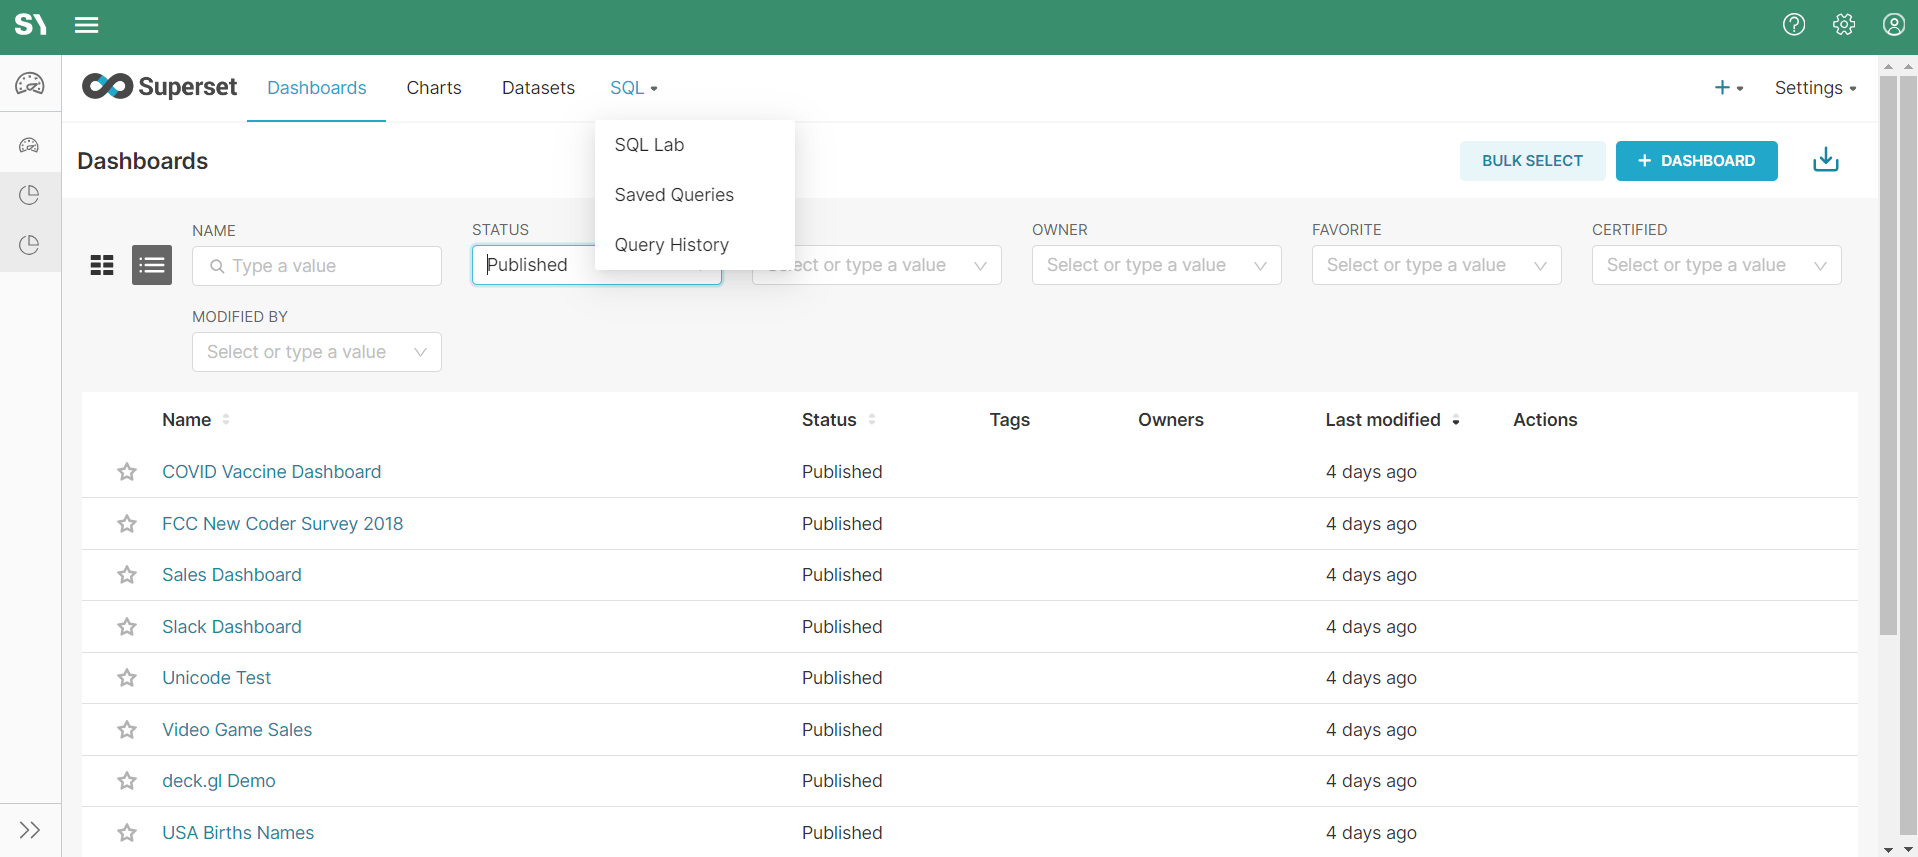Open the Modified By filter dropdown
1918x857 pixels.
point(316,352)
